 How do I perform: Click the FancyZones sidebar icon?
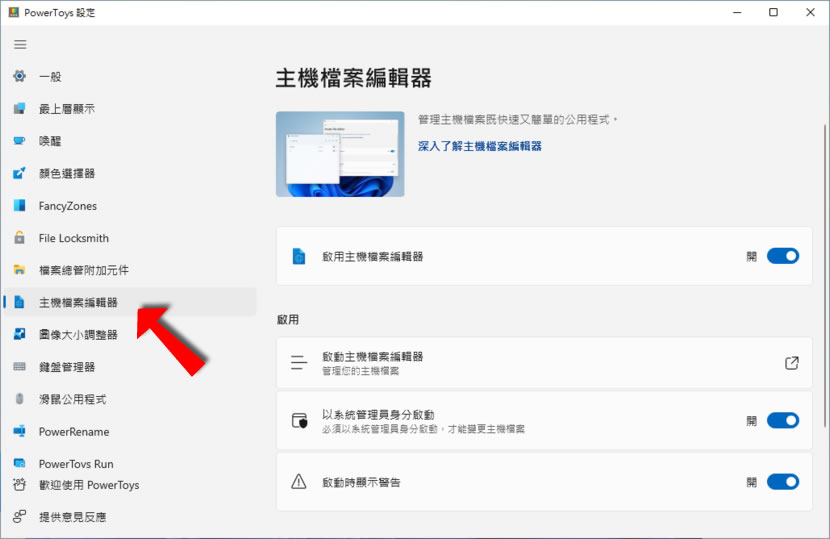pyautogui.click(x=20, y=205)
